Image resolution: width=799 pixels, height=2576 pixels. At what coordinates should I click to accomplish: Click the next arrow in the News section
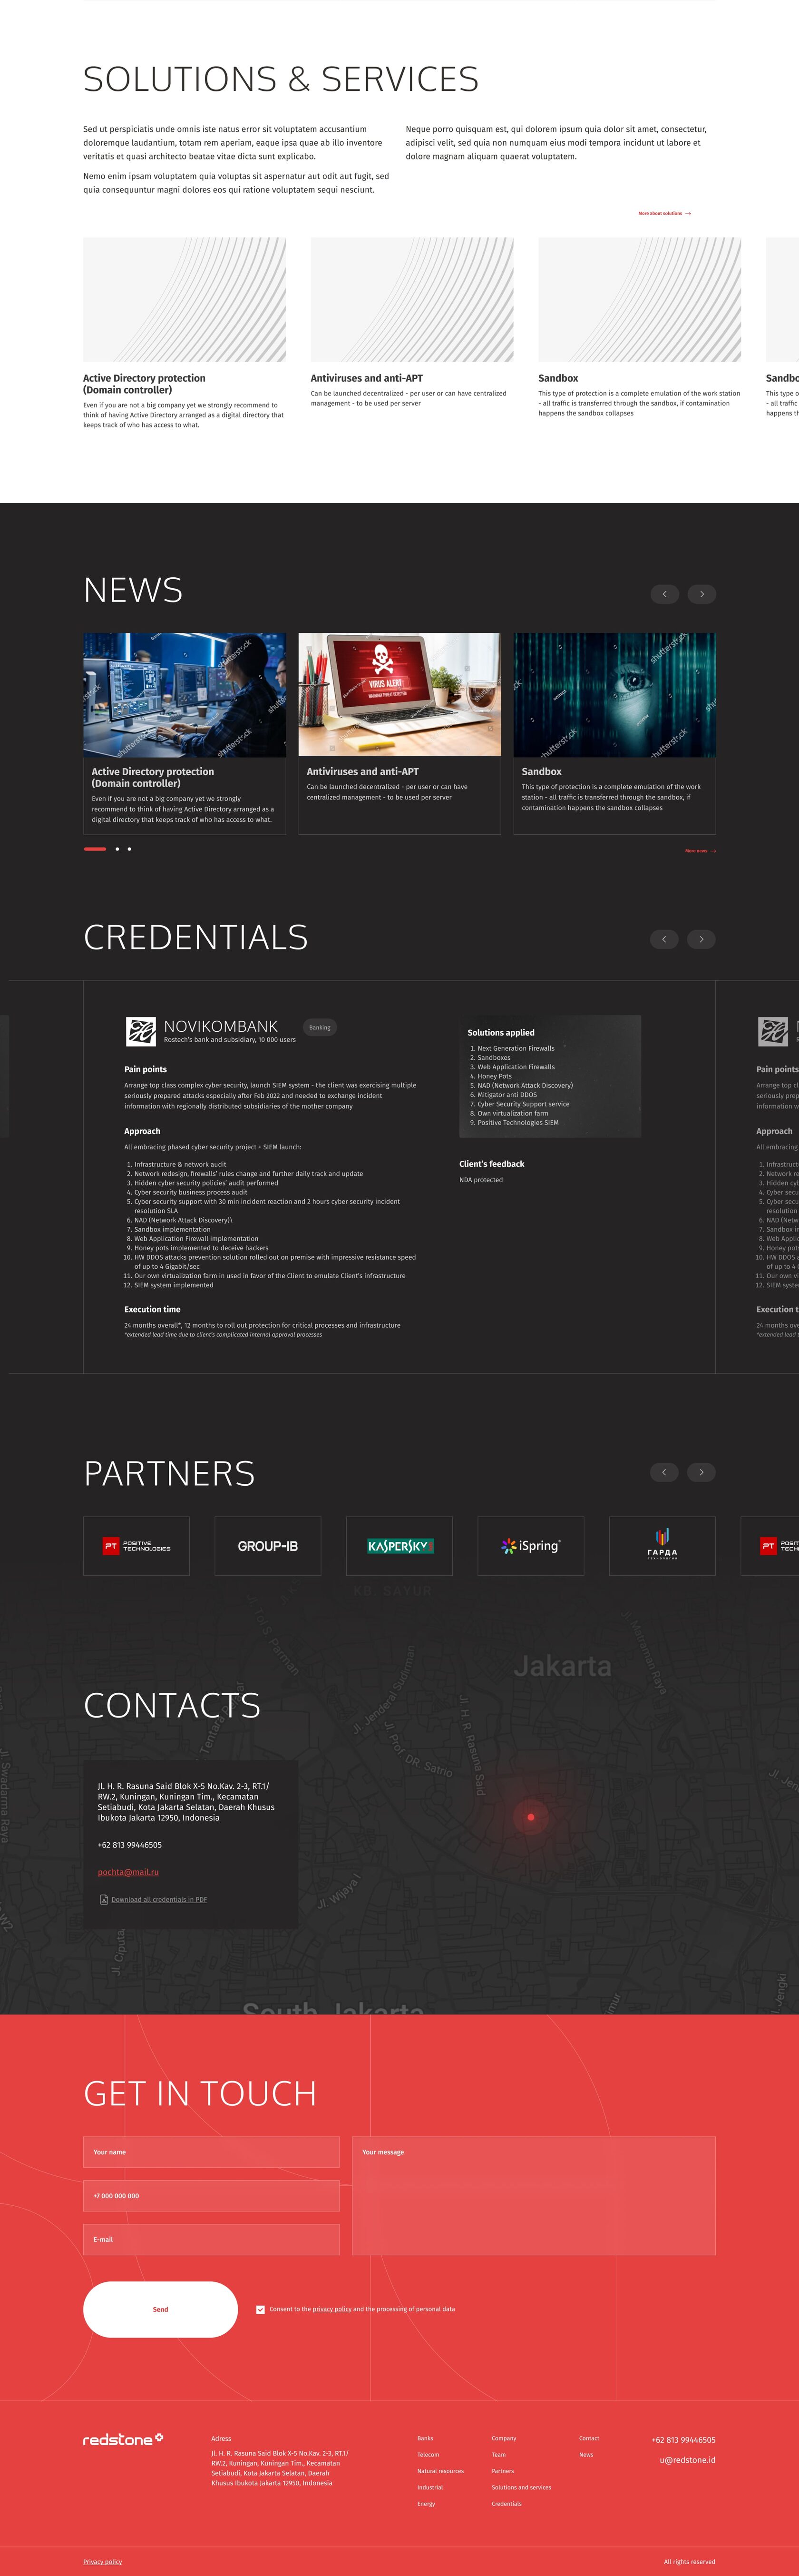click(x=702, y=594)
